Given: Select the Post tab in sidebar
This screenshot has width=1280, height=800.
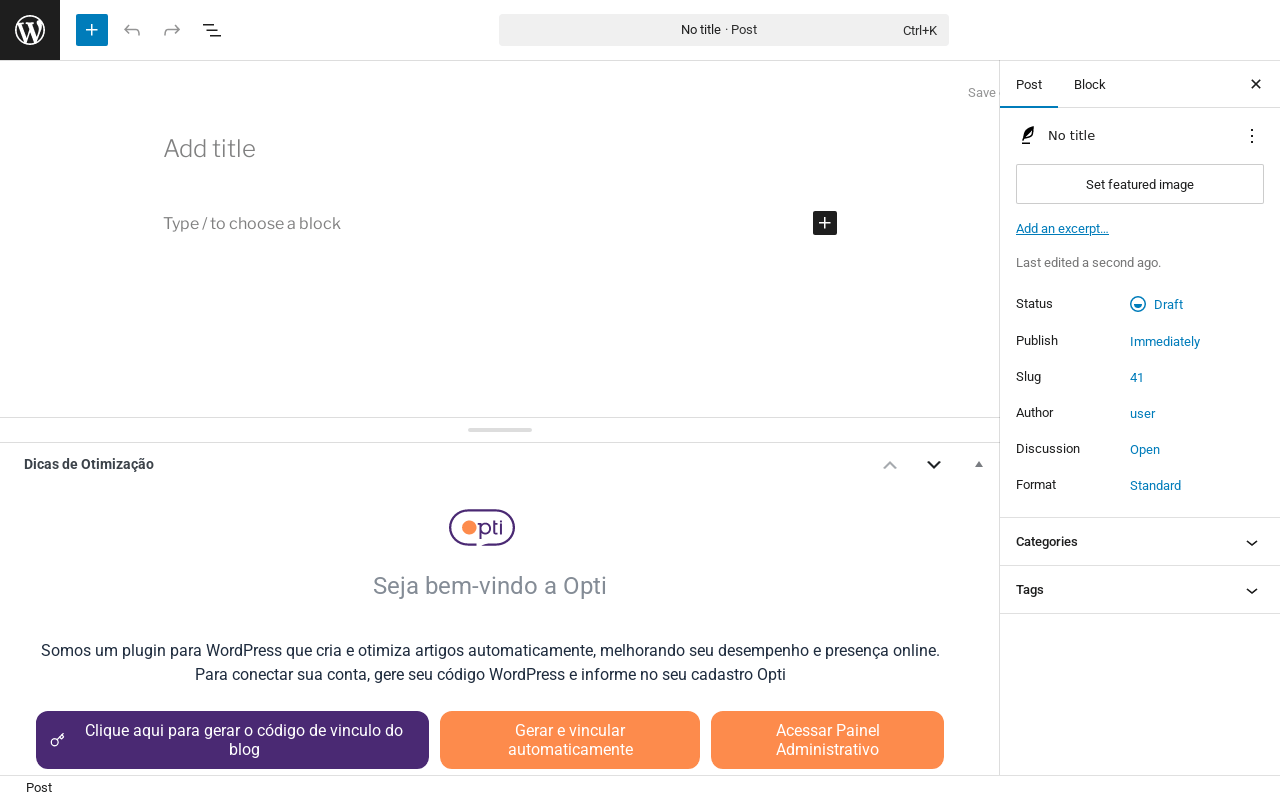Looking at the screenshot, I should [x=1029, y=84].
